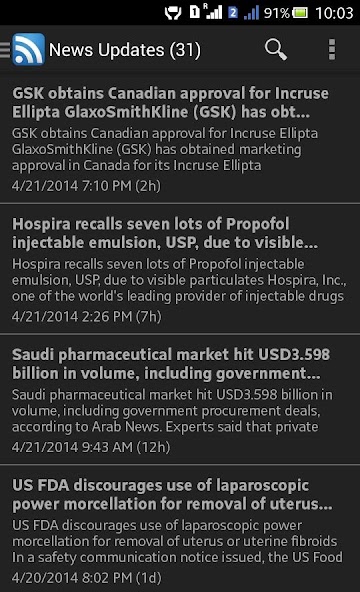This screenshot has width=360, height=592.
Task: Select the US FDA article summary text
Action: coord(177,541)
